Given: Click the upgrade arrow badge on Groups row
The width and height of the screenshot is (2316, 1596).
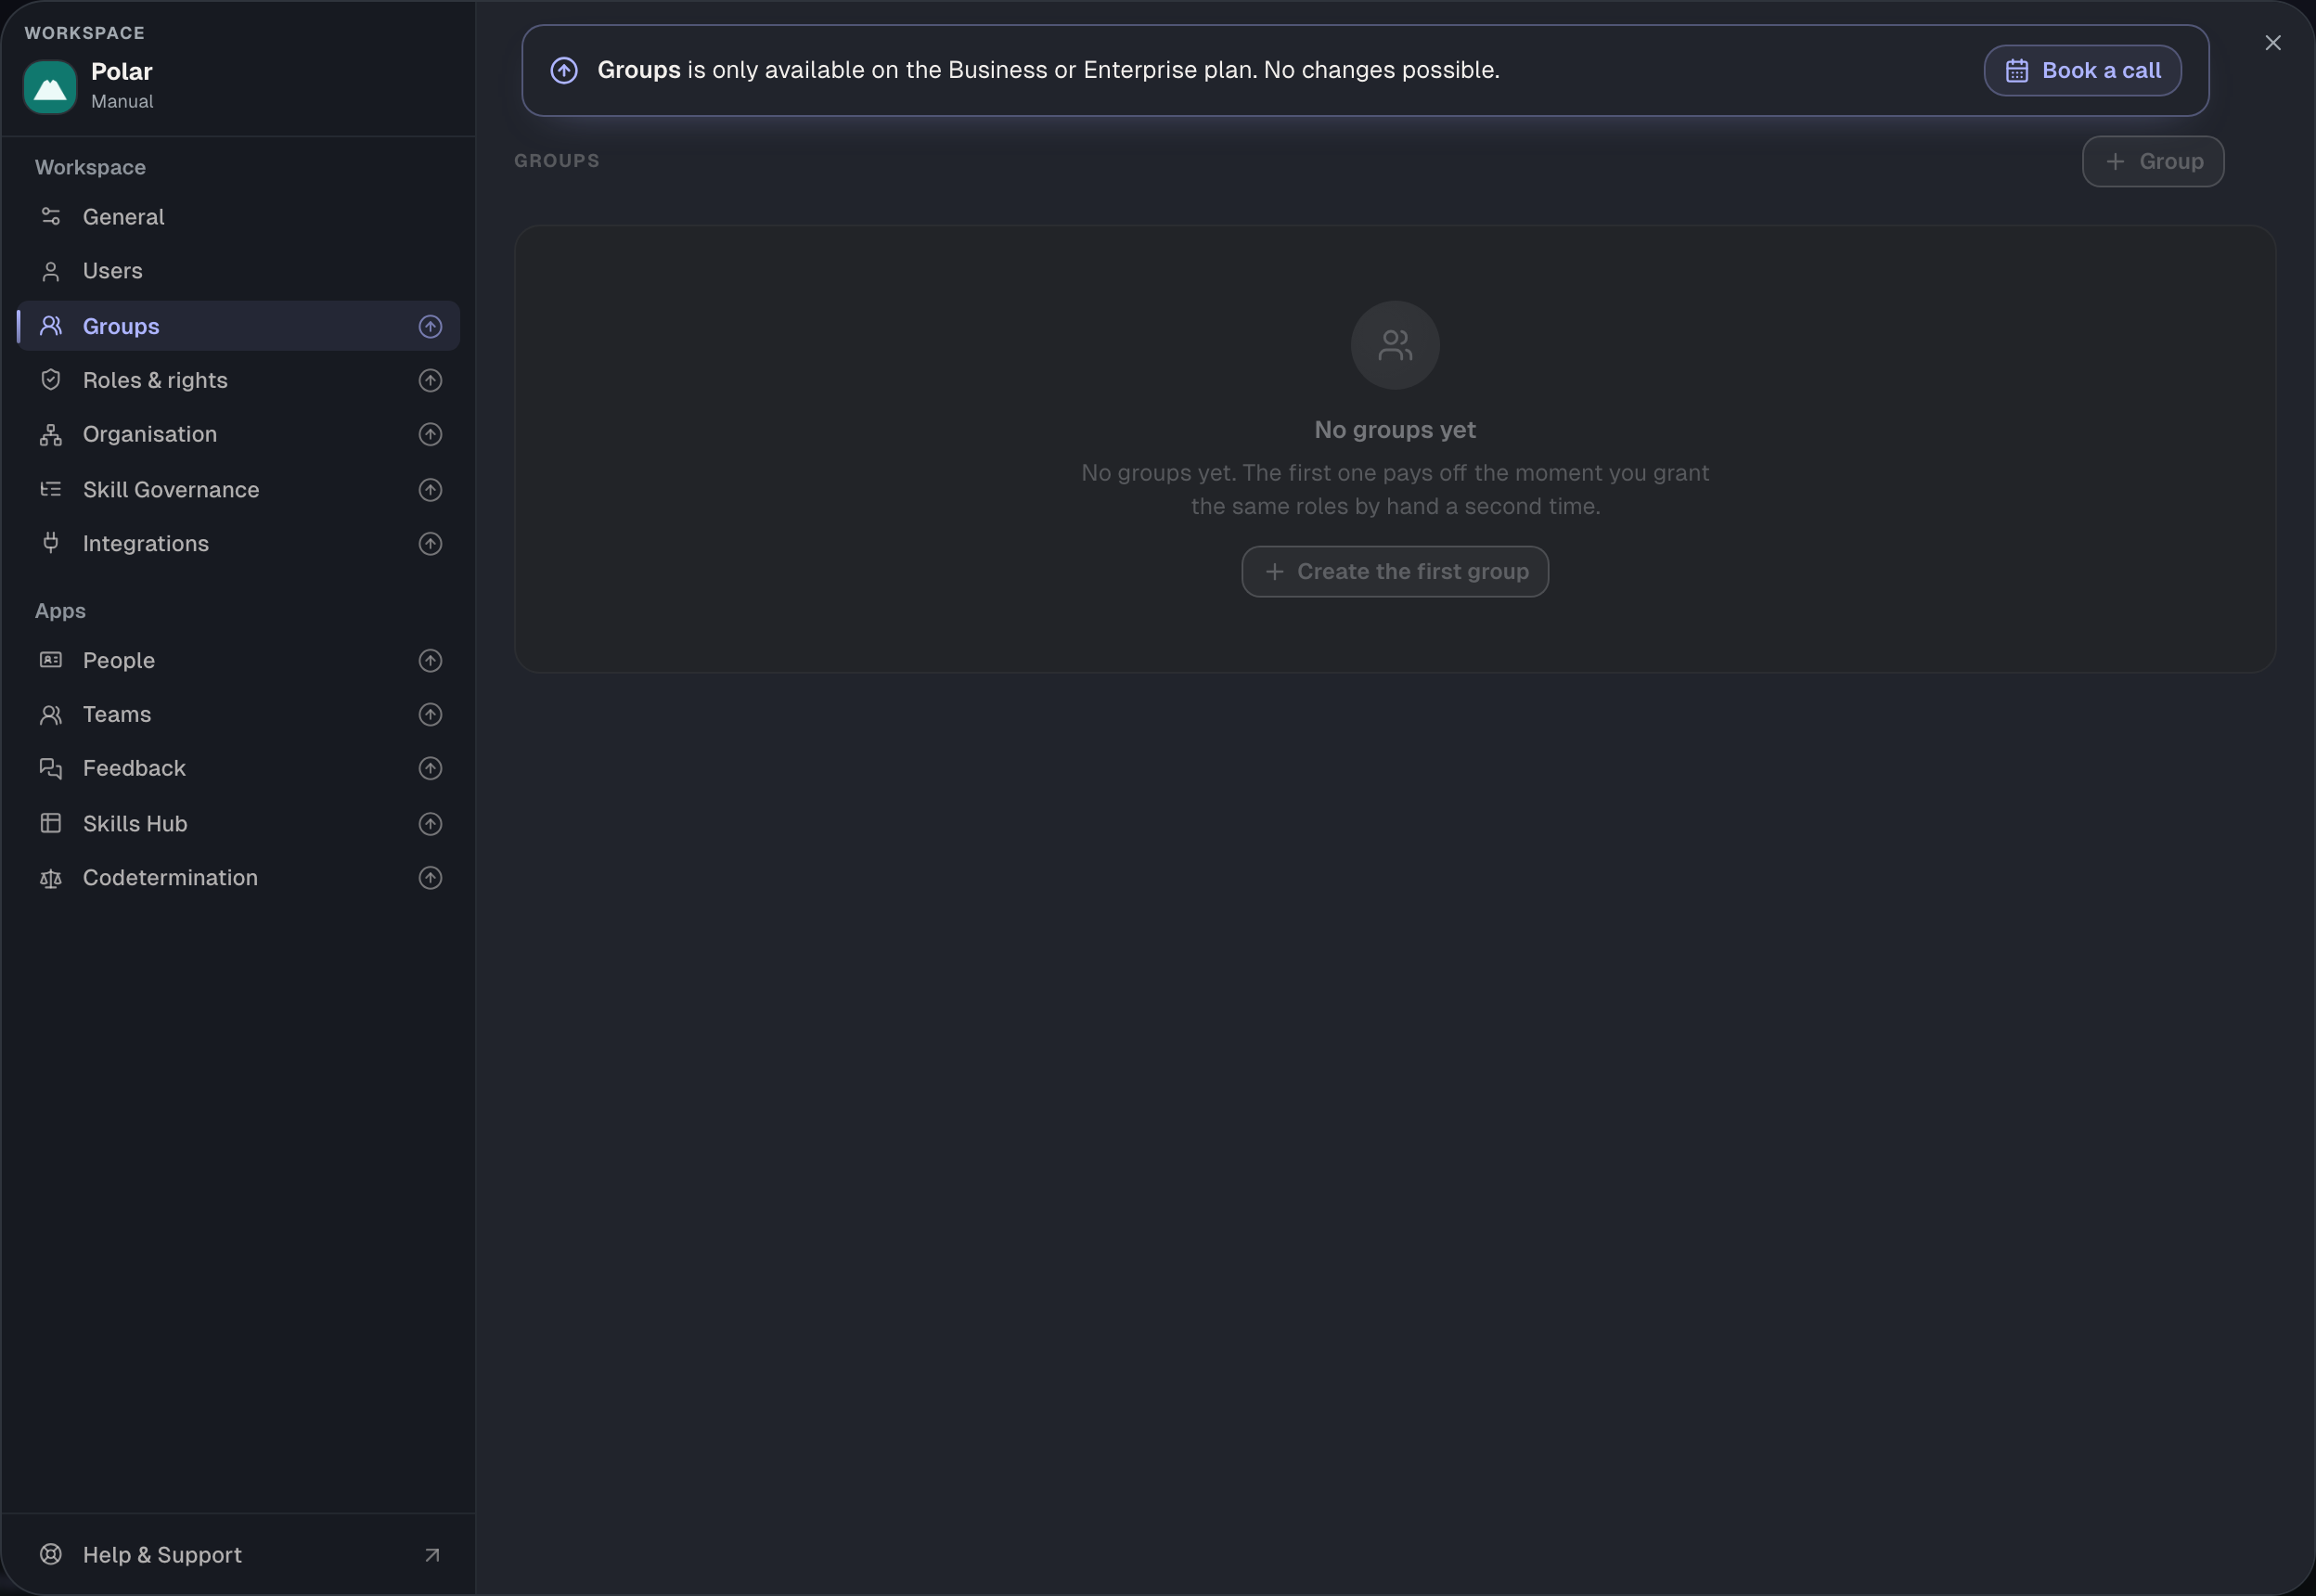Looking at the screenshot, I should tap(430, 326).
